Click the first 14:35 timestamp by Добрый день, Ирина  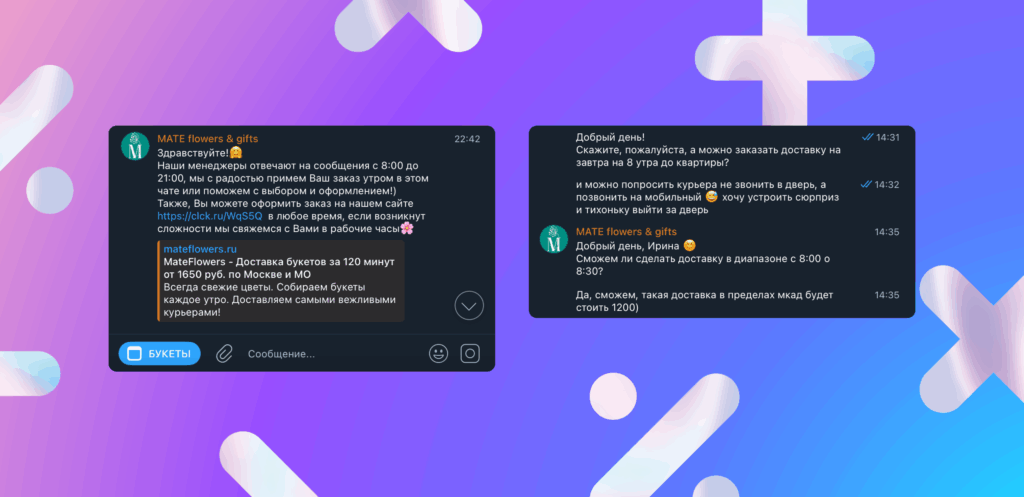pos(887,232)
